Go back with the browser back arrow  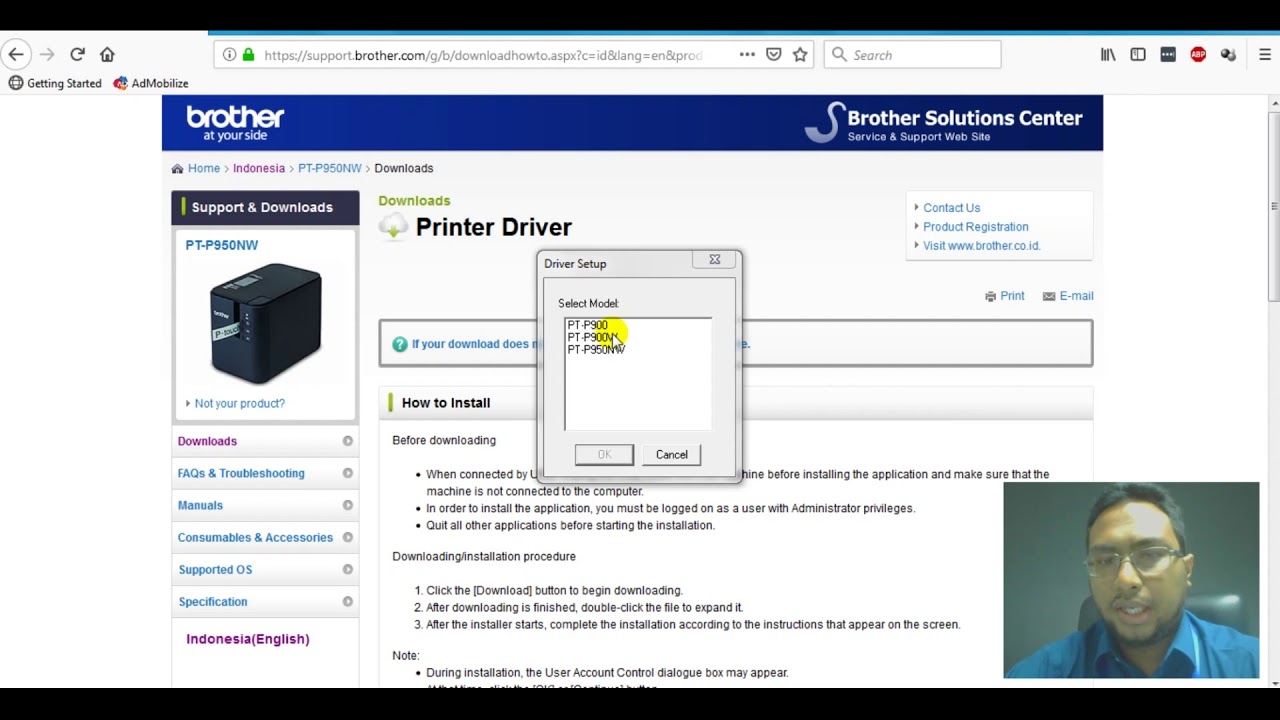coord(16,55)
